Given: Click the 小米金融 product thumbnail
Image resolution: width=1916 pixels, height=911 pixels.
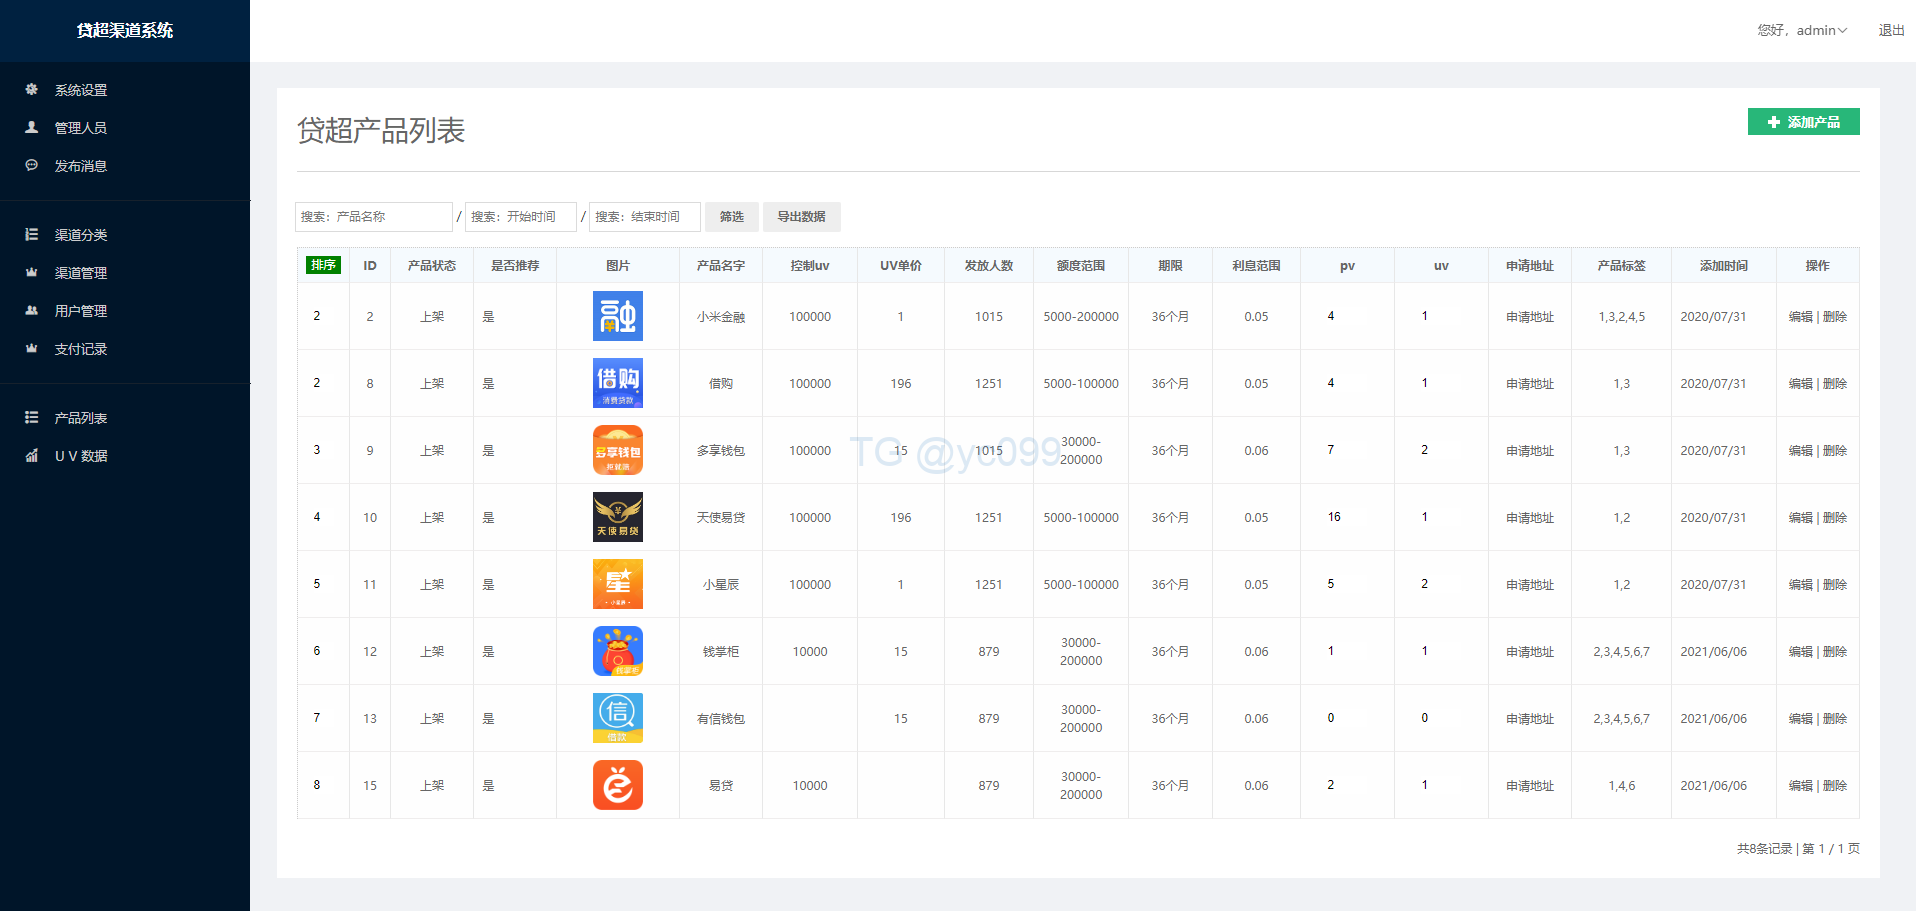Looking at the screenshot, I should click(x=617, y=316).
